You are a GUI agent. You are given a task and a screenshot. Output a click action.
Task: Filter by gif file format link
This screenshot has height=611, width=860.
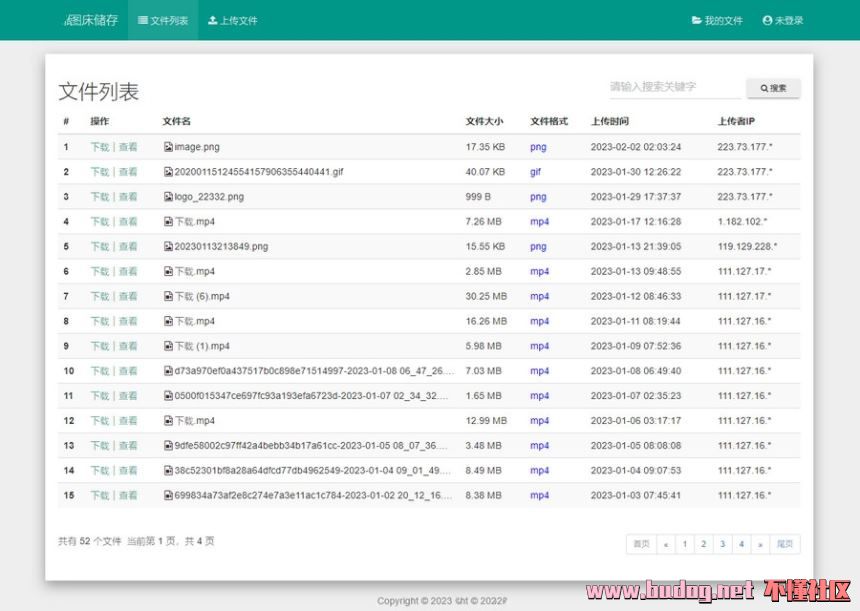click(x=535, y=172)
